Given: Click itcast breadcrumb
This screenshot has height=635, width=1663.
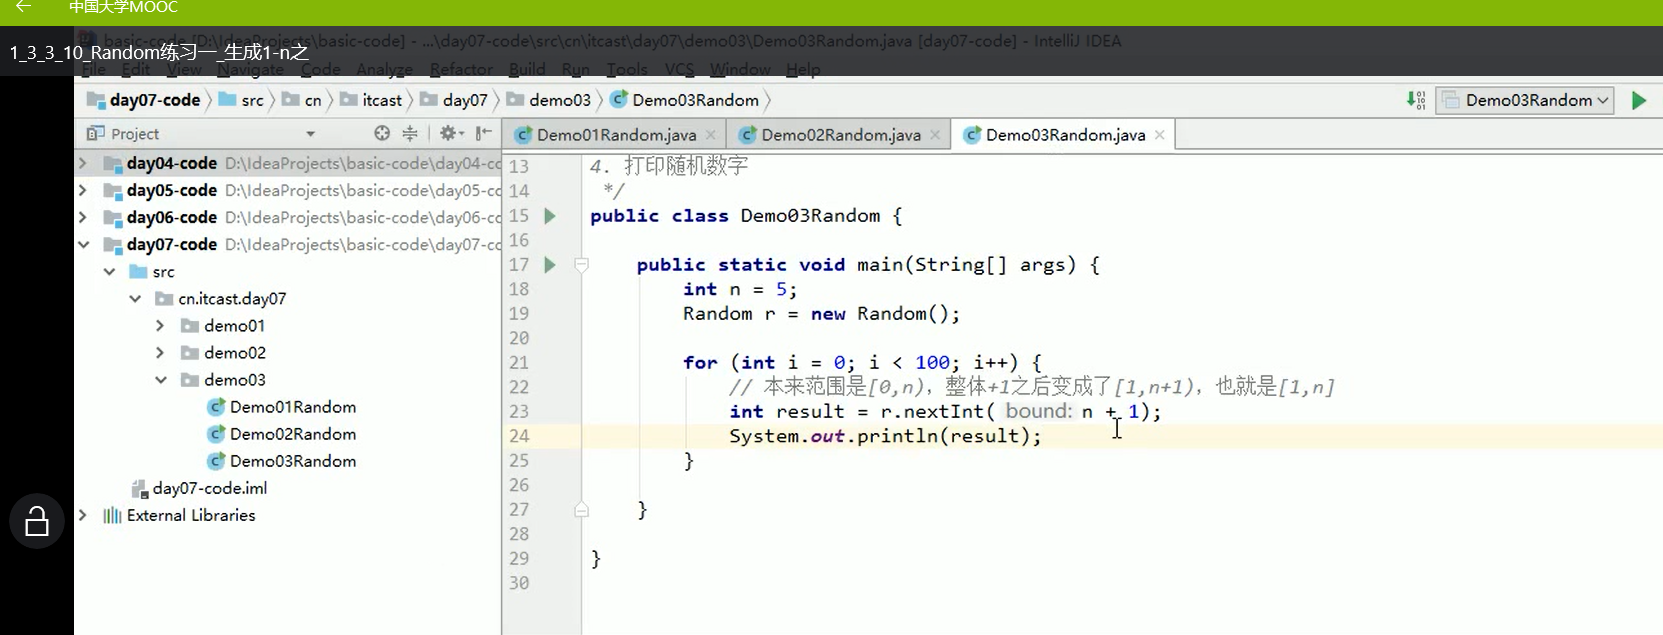Looking at the screenshot, I should (x=371, y=100).
